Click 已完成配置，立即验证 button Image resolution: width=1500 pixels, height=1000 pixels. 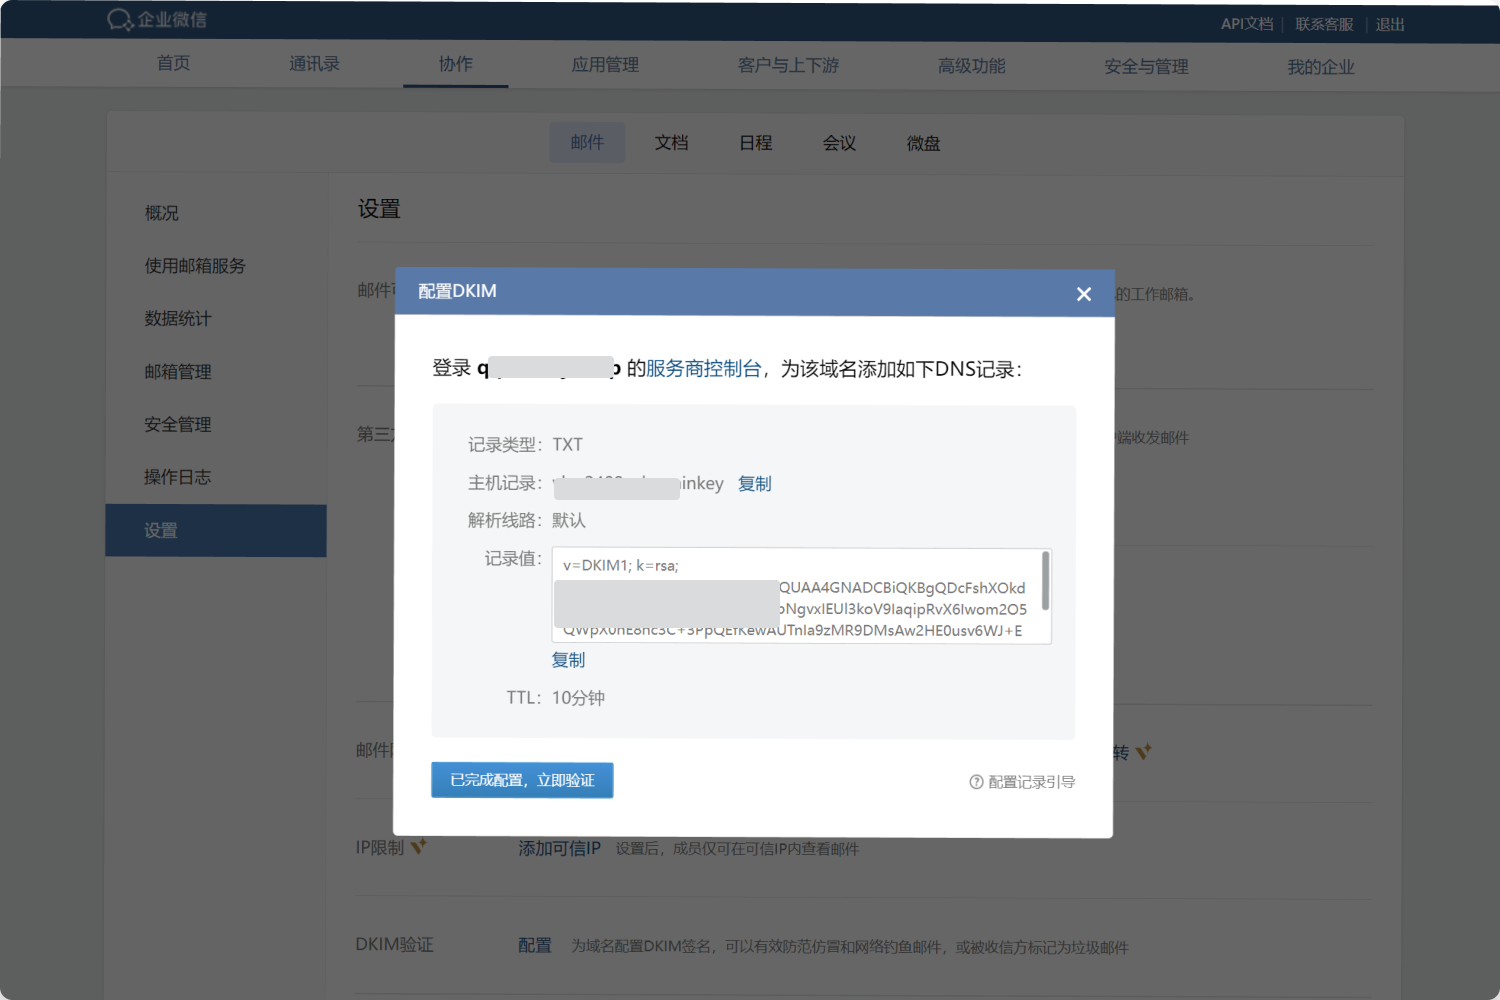click(x=522, y=780)
